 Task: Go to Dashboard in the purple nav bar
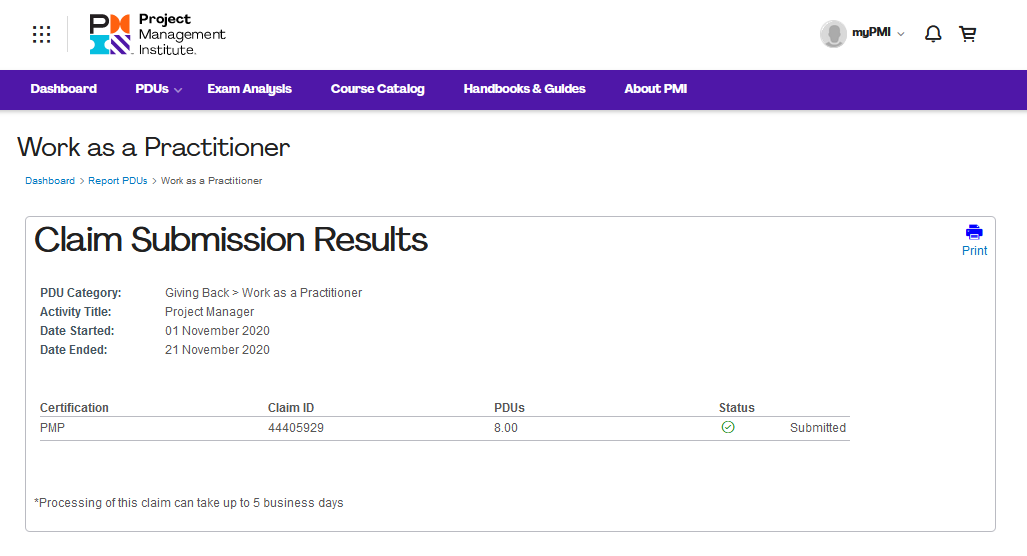coord(64,89)
